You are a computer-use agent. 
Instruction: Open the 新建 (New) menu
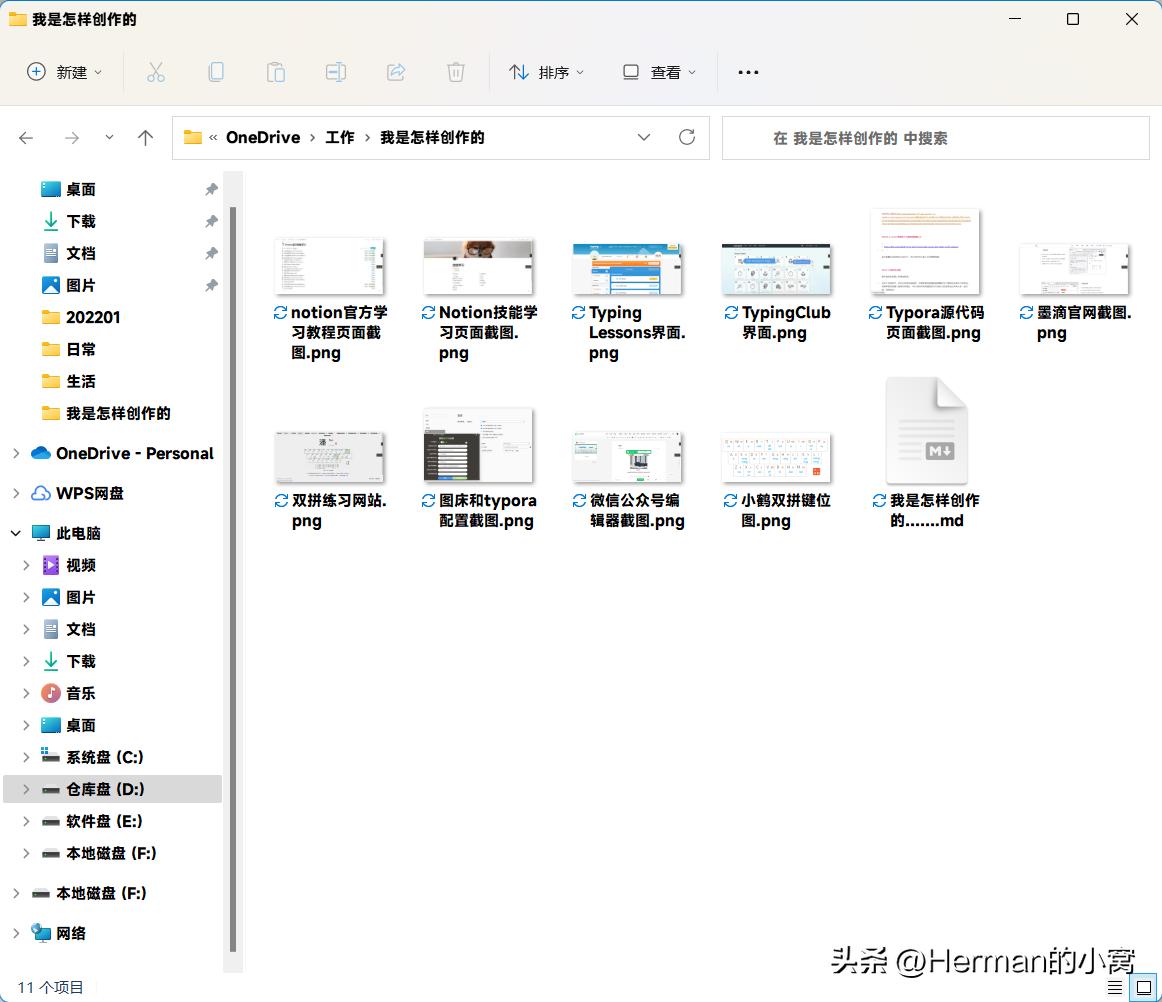(64, 71)
